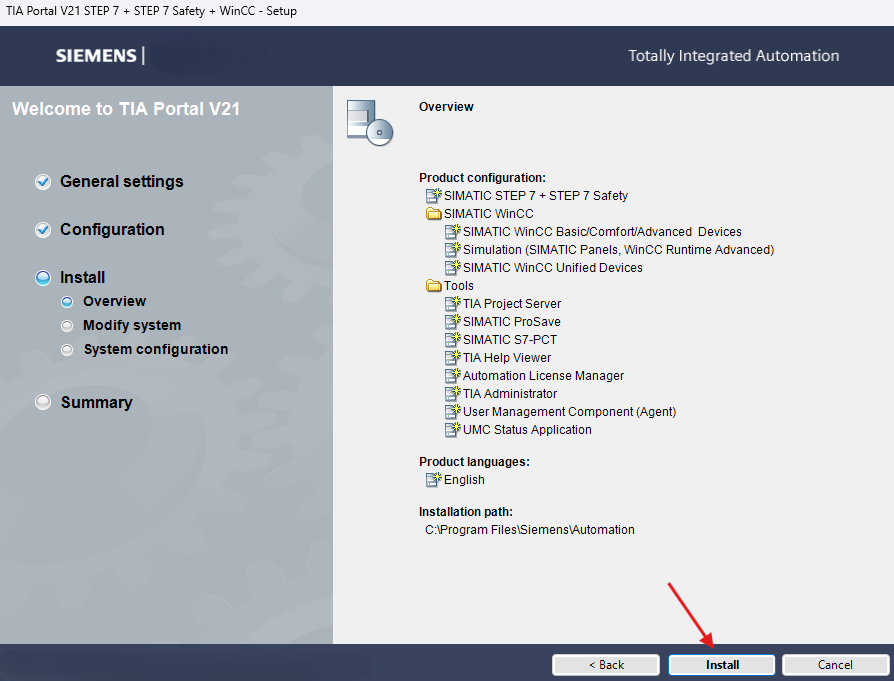
Task: Click the SIMATIC STEP 7 product icon
Action: point(433,196)
